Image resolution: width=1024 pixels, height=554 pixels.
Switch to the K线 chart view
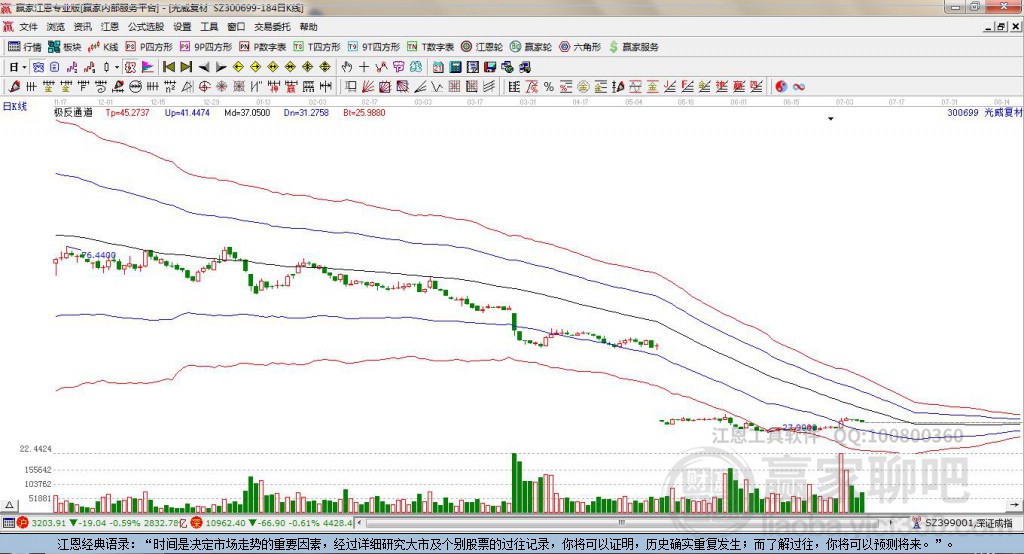click(x=103, y=47)
